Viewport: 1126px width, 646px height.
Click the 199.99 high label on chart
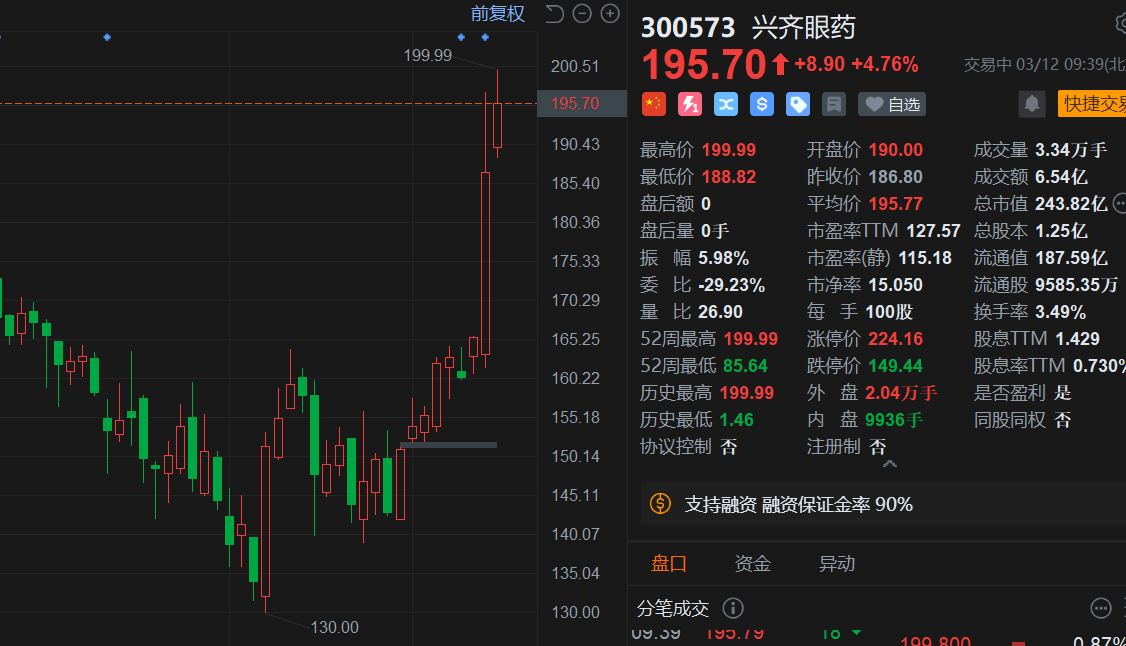428,55
